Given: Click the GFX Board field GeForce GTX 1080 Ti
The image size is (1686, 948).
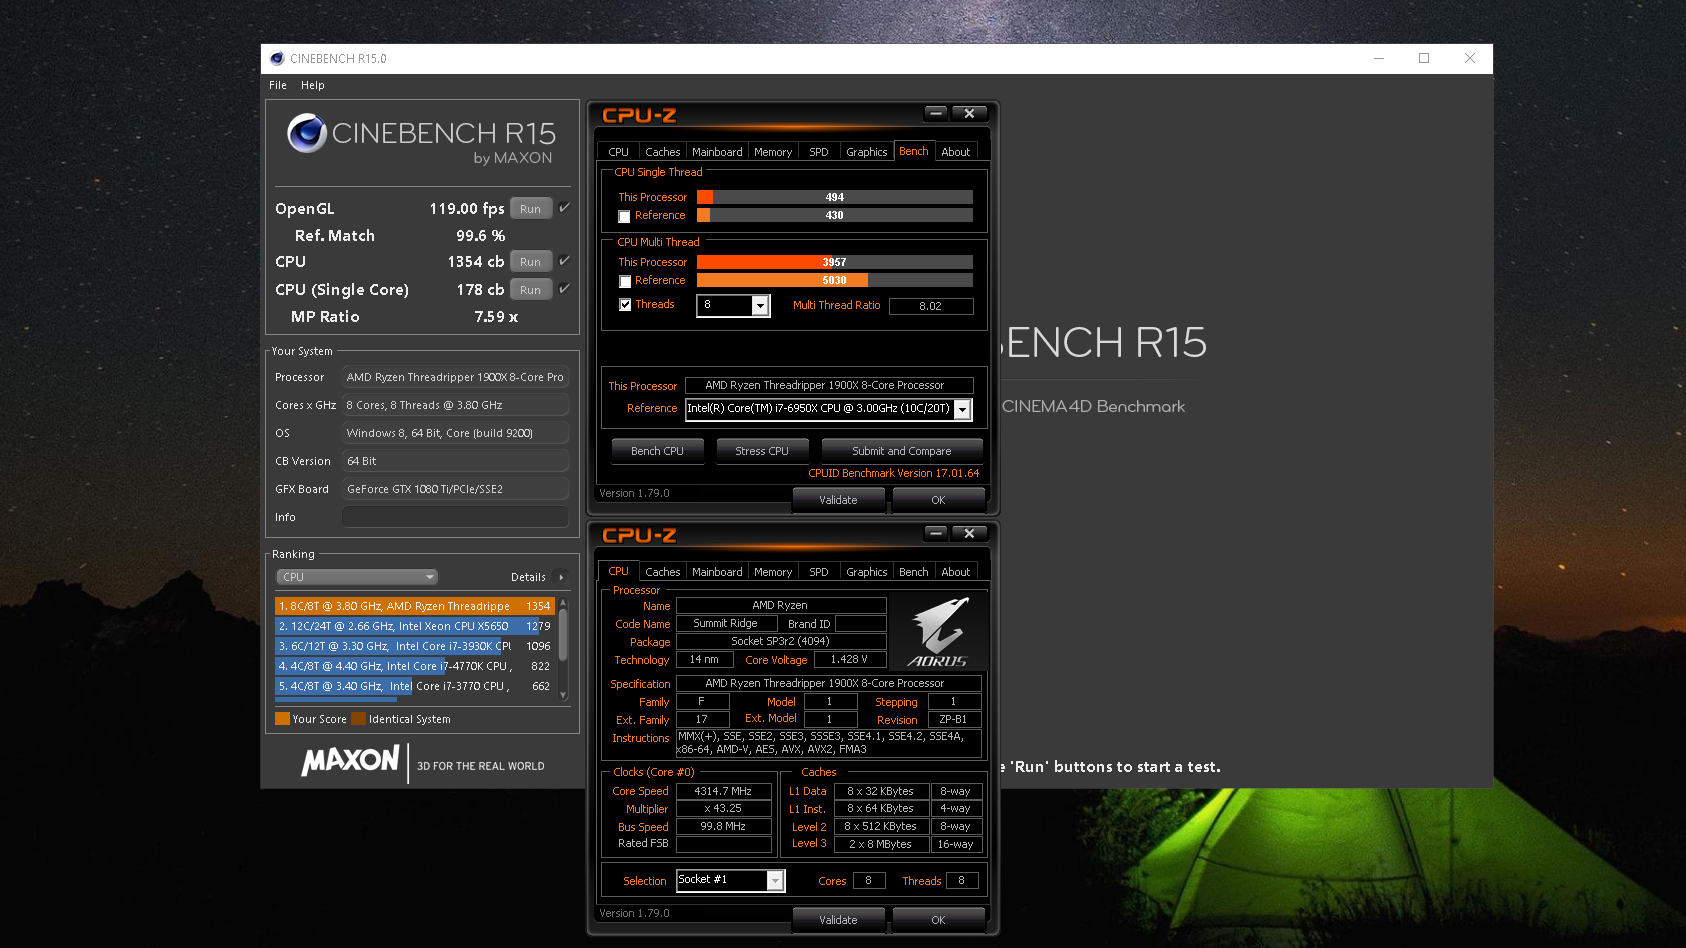Looking at the screenshot, I should (x=455, y=489).
